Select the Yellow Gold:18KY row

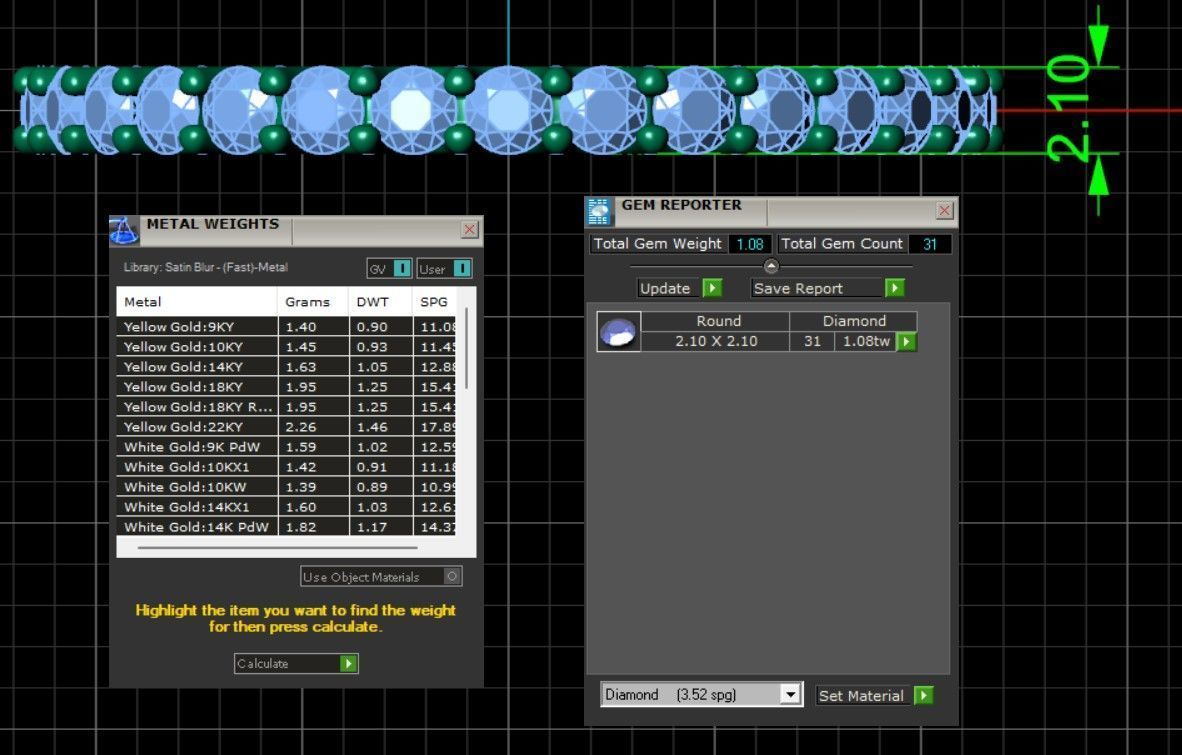click(286, 387)
